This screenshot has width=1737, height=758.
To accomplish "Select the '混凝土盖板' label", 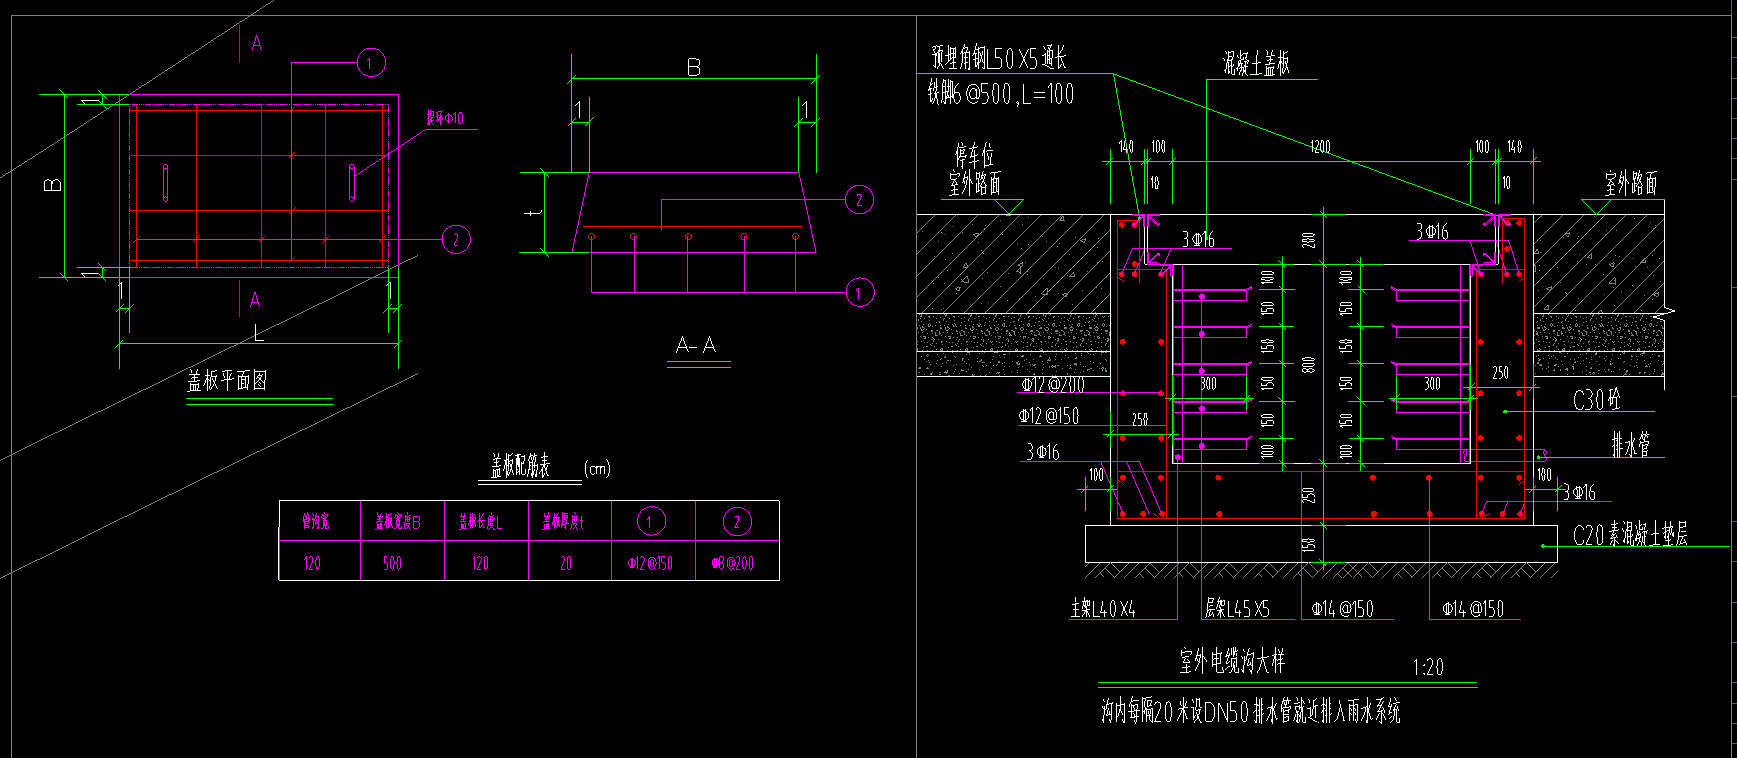I will [1256, 64].
